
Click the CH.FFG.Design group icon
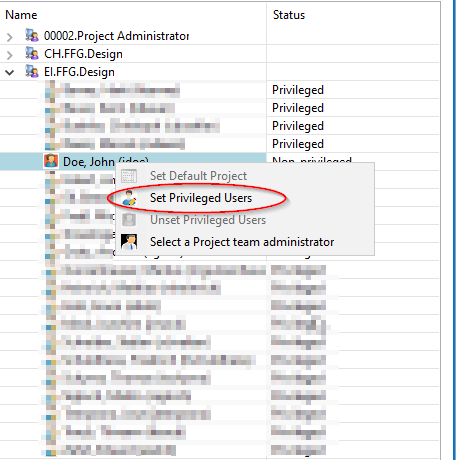(32, 53)
